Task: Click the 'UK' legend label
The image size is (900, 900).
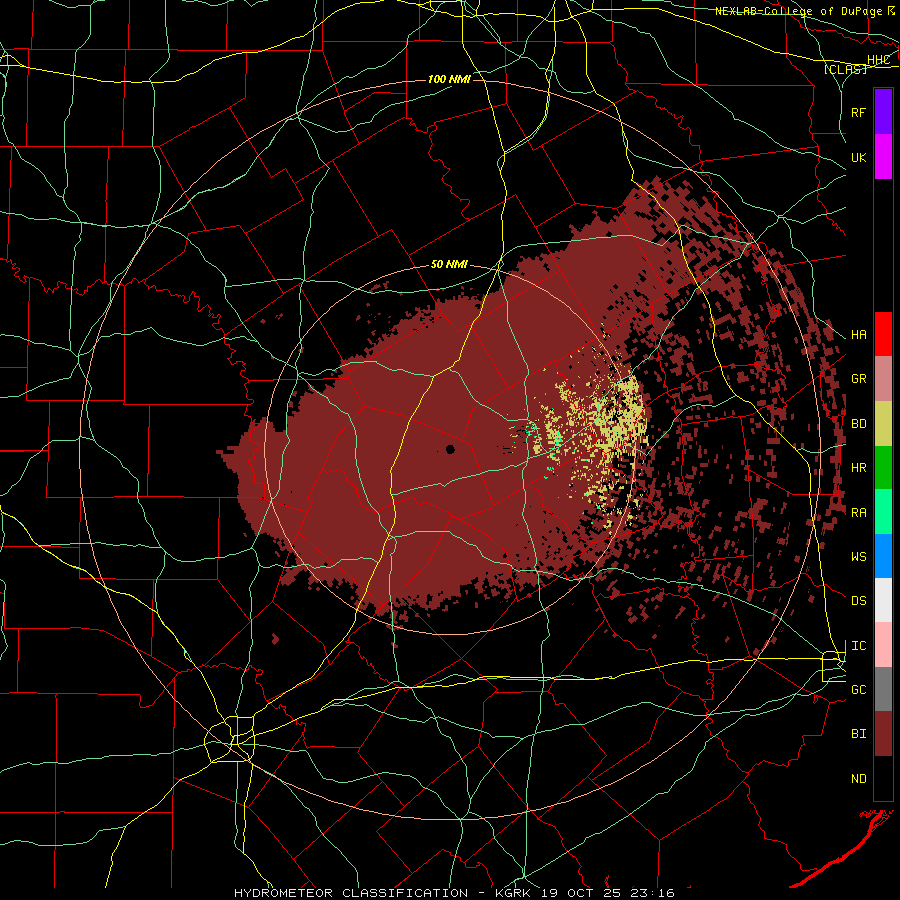Action: click(x=858, y=157)
